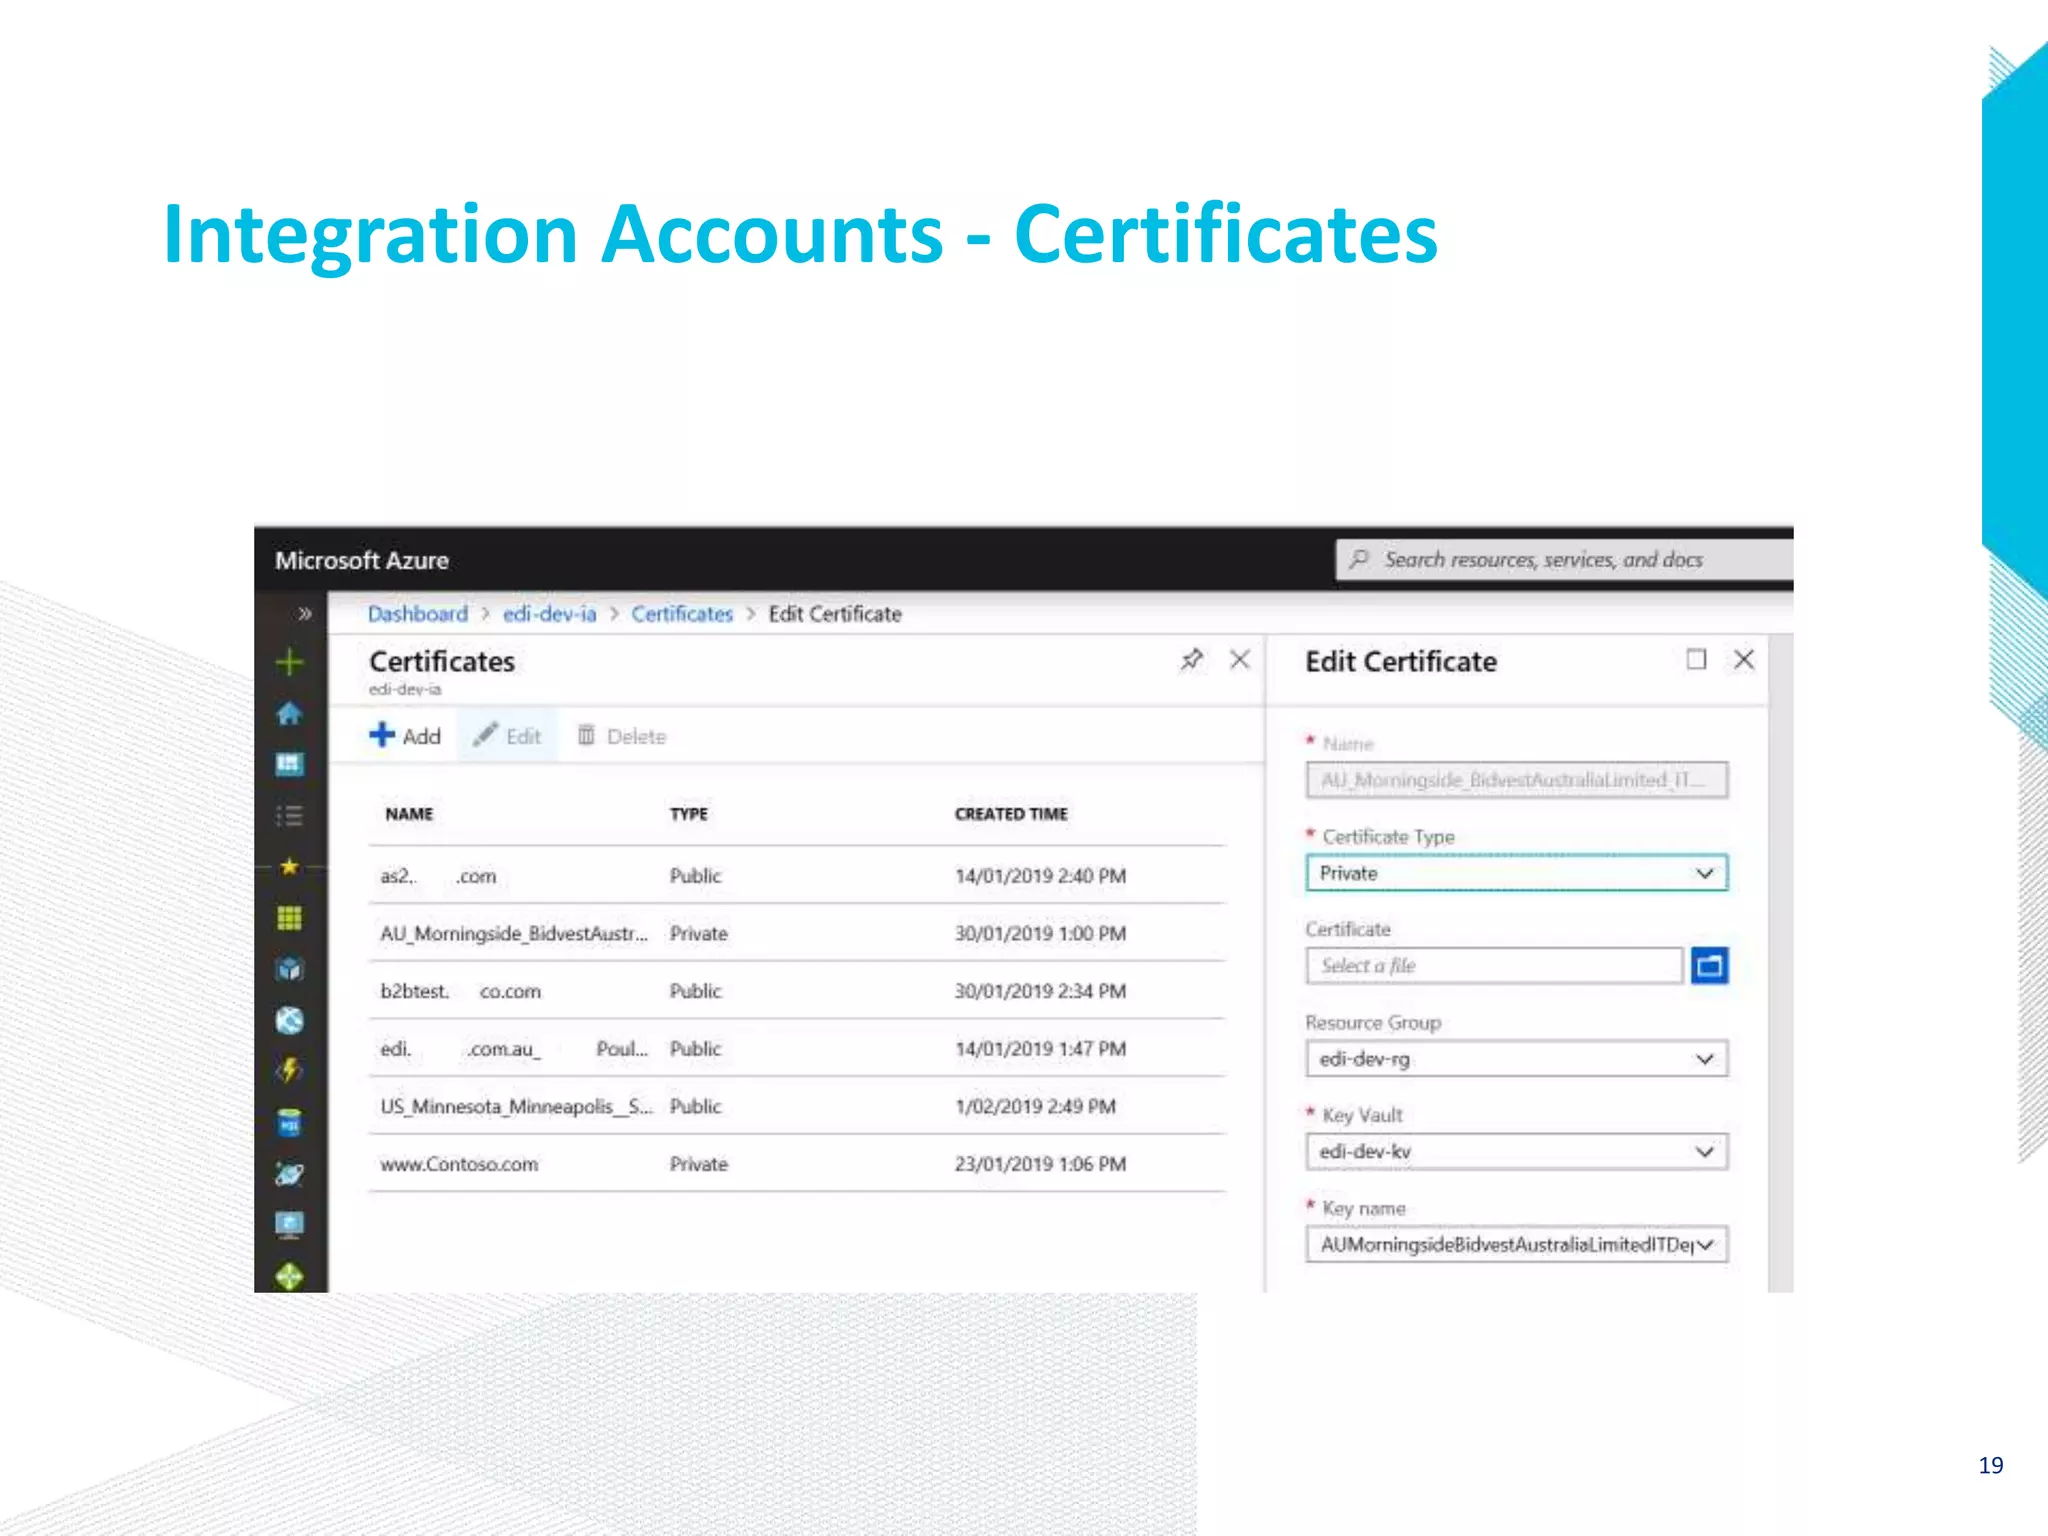Sort by the NAME column header
This screenshot has height=1536, width=2048.
[x=409, y=814]
